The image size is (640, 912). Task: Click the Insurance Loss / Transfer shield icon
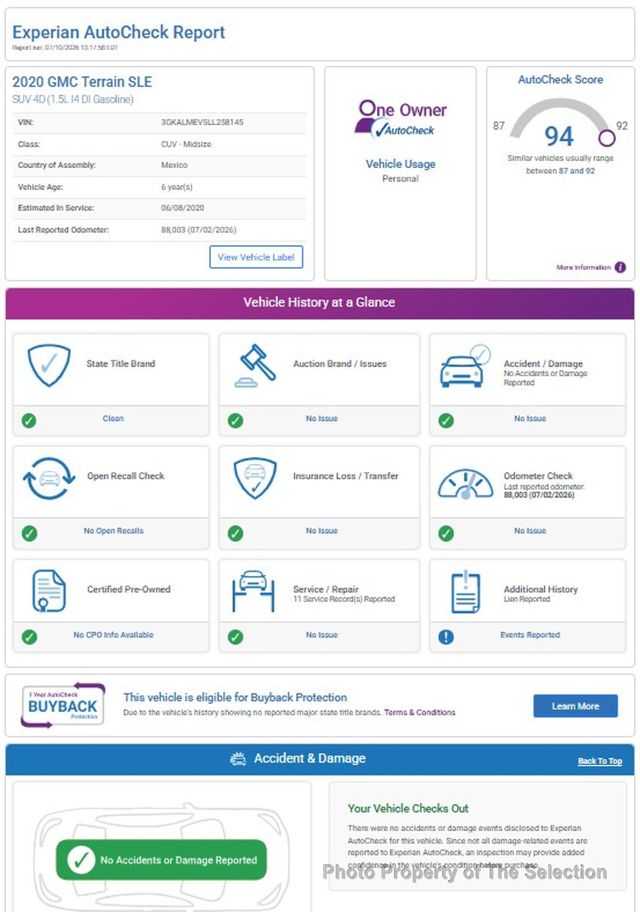click(255, 478)
